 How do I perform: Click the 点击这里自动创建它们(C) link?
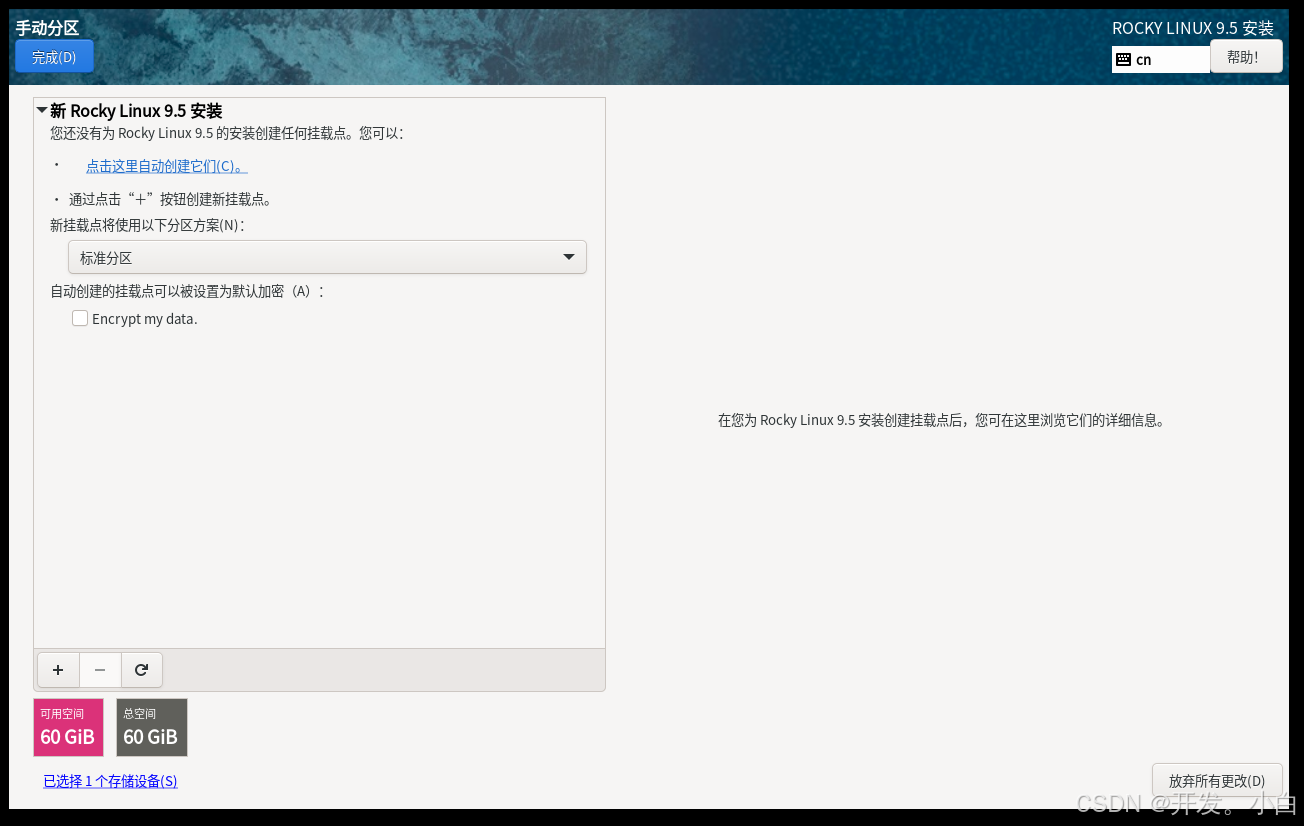pos(167,166)
